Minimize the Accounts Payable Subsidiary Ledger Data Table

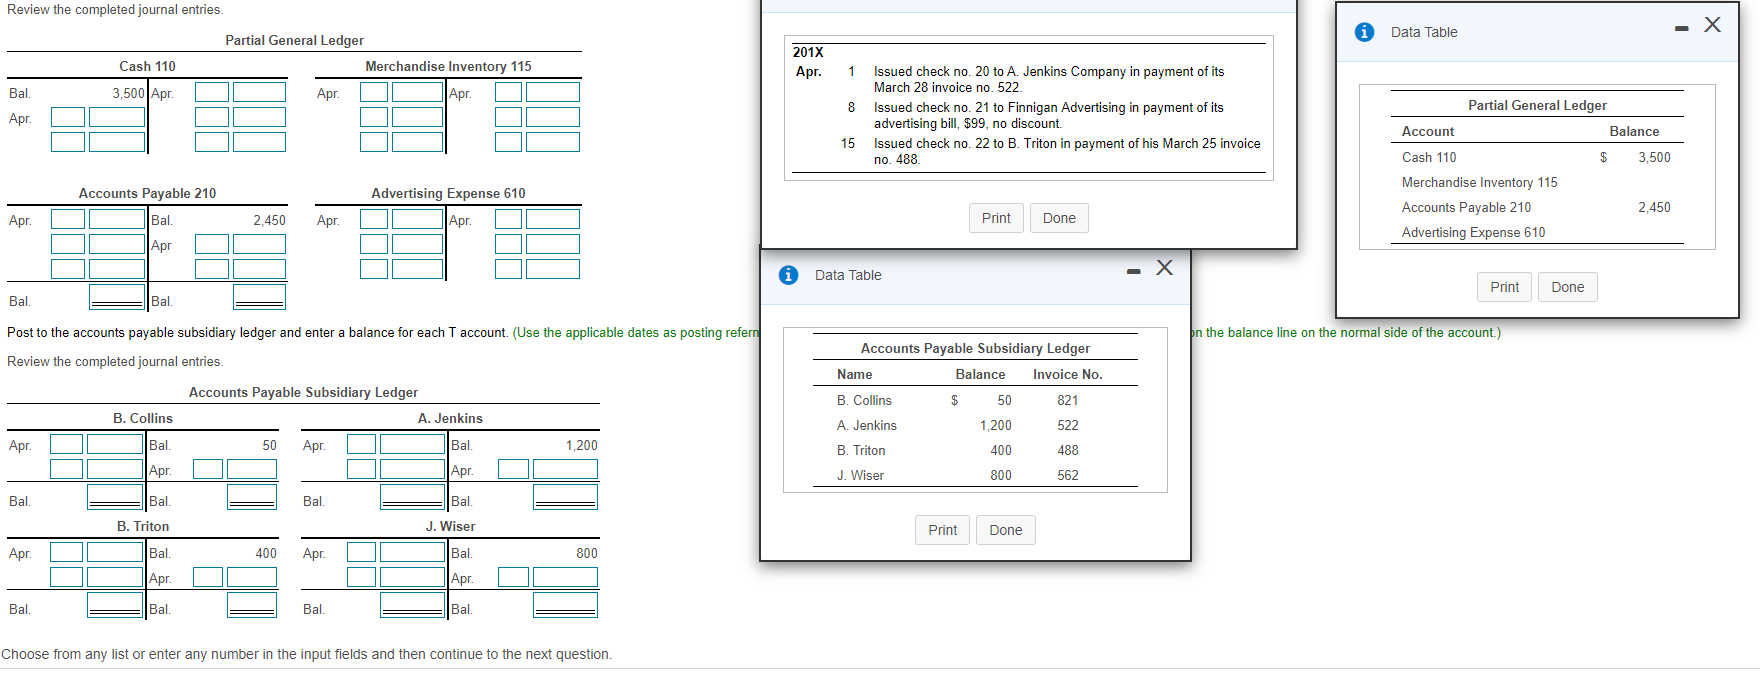click(1133, 271)
